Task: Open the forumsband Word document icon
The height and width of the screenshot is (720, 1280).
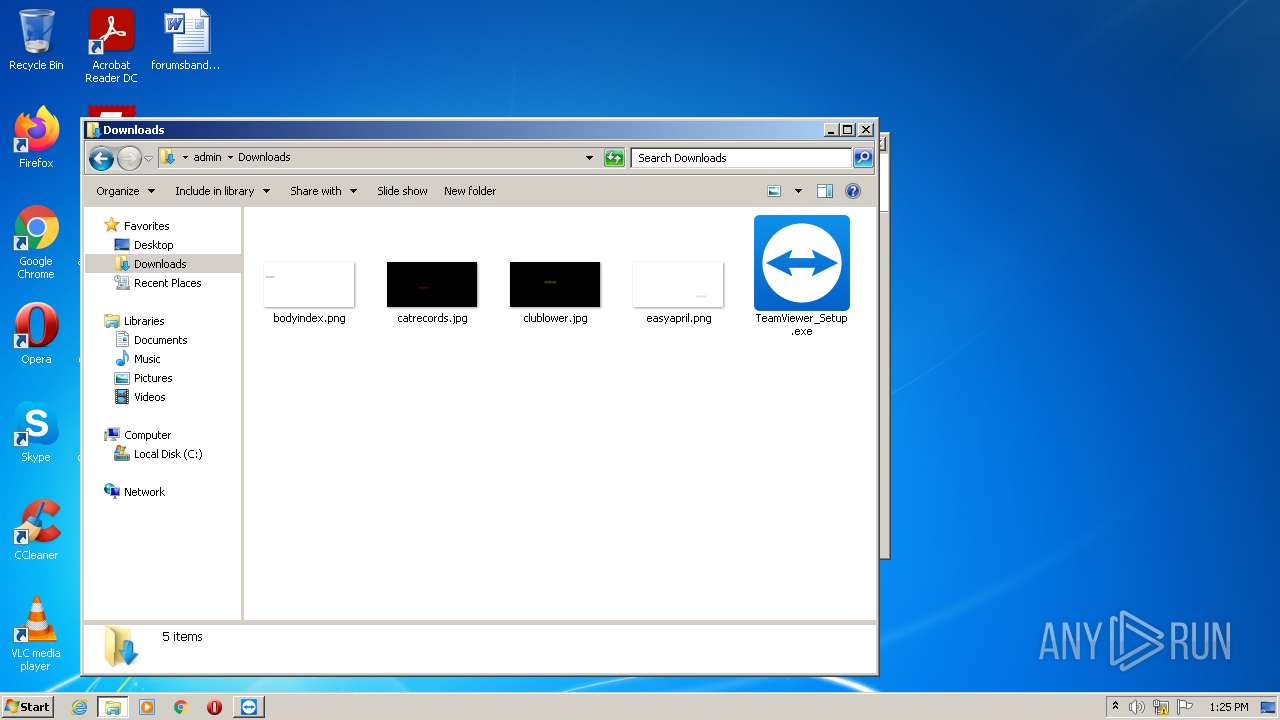Action: tap(186, 40)
